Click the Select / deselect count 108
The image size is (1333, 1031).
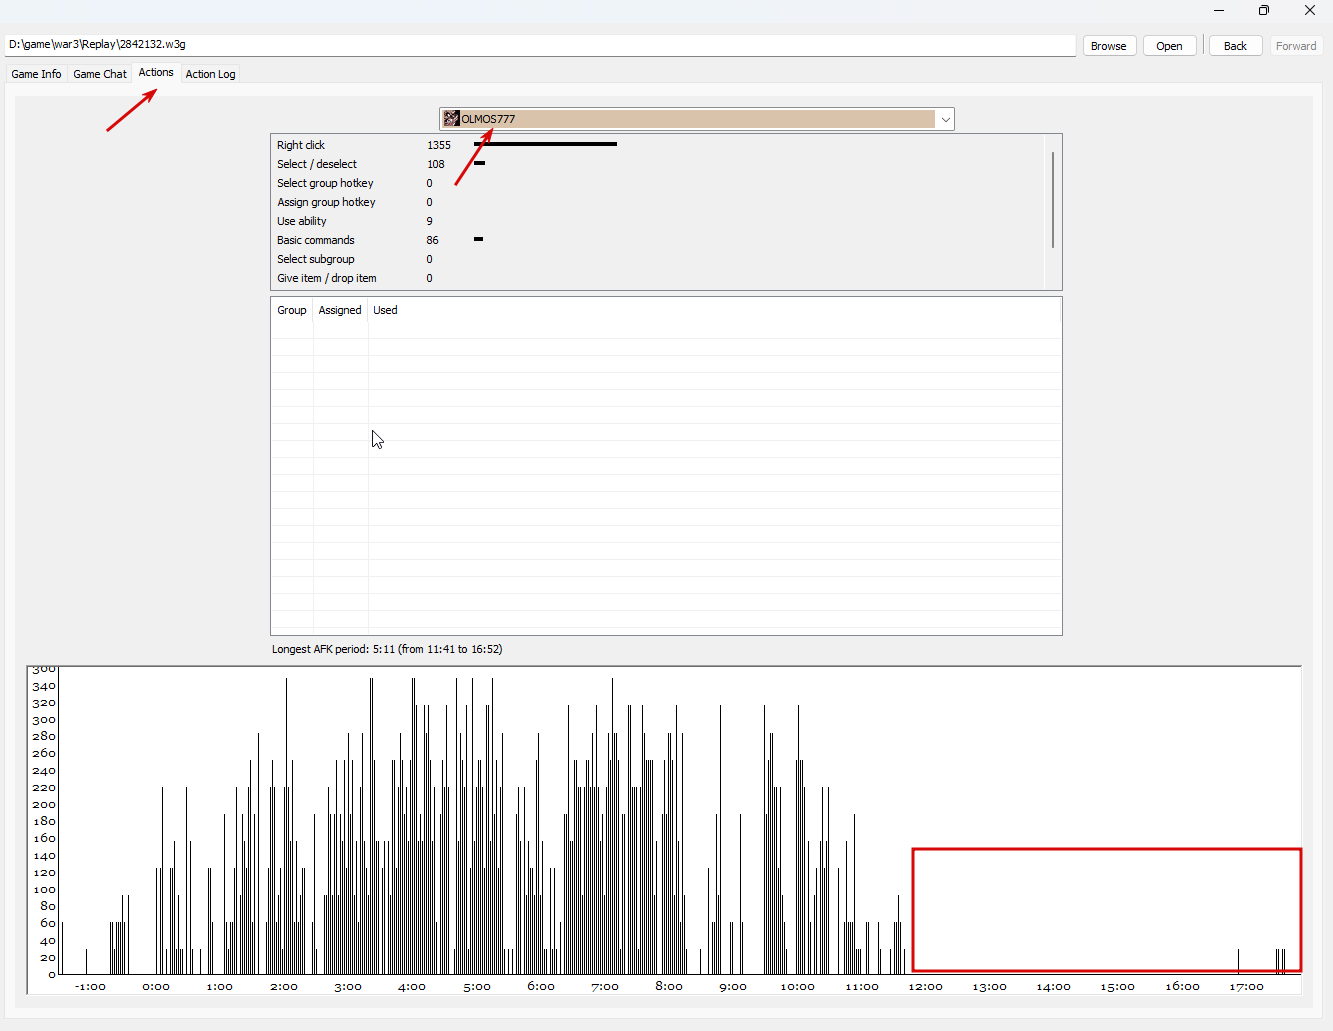(x=436, y=164)
